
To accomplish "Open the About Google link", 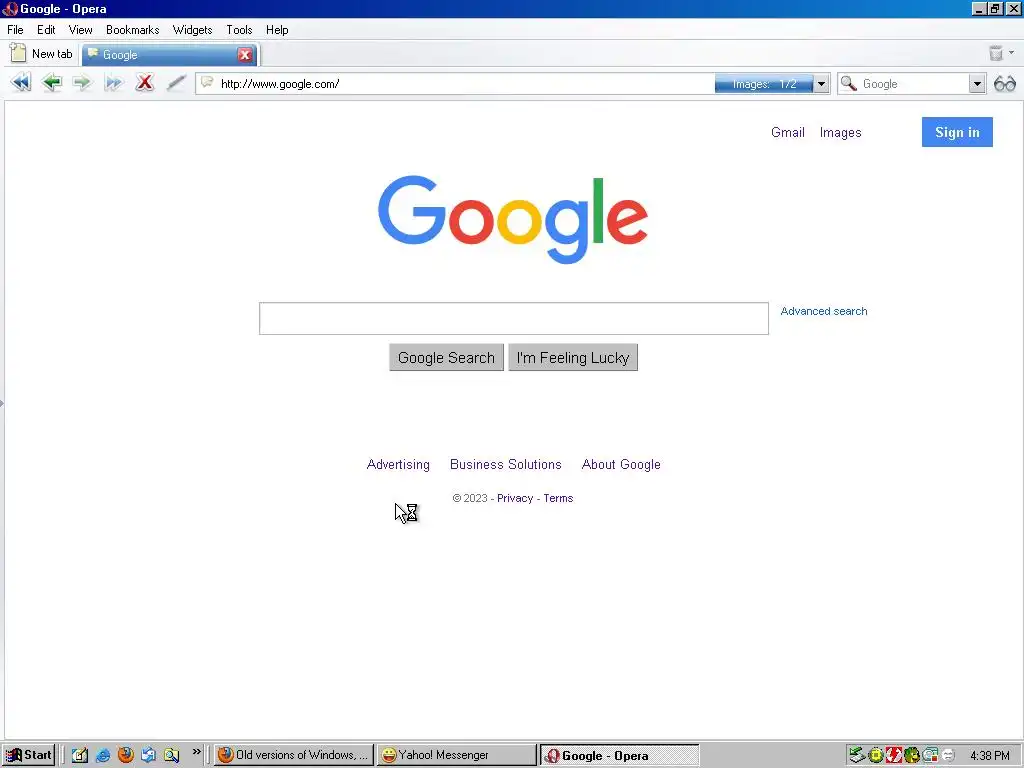I will click(621, 464).
